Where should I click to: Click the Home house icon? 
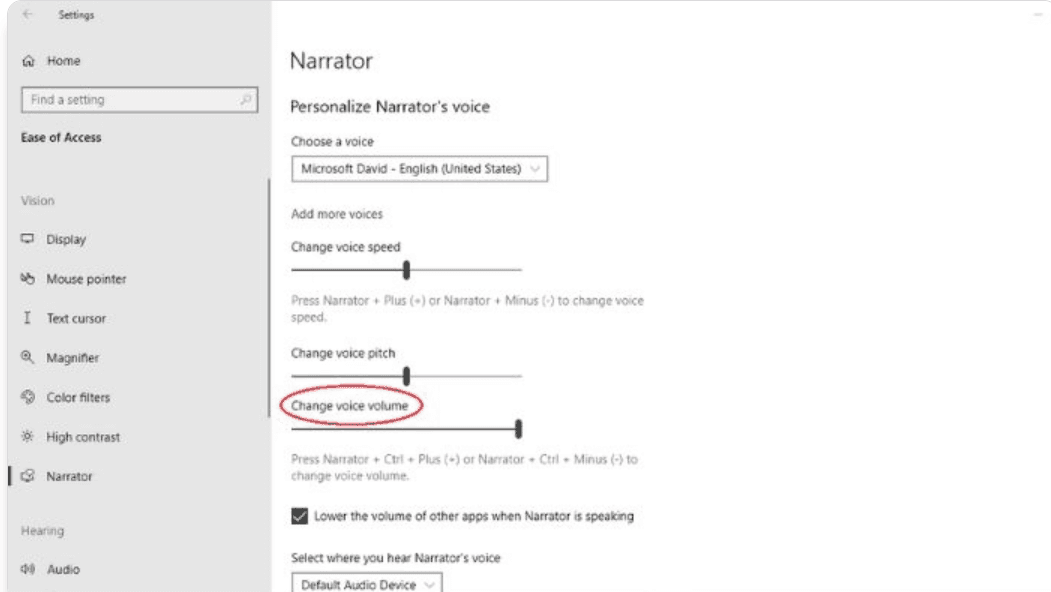[28, 61]
